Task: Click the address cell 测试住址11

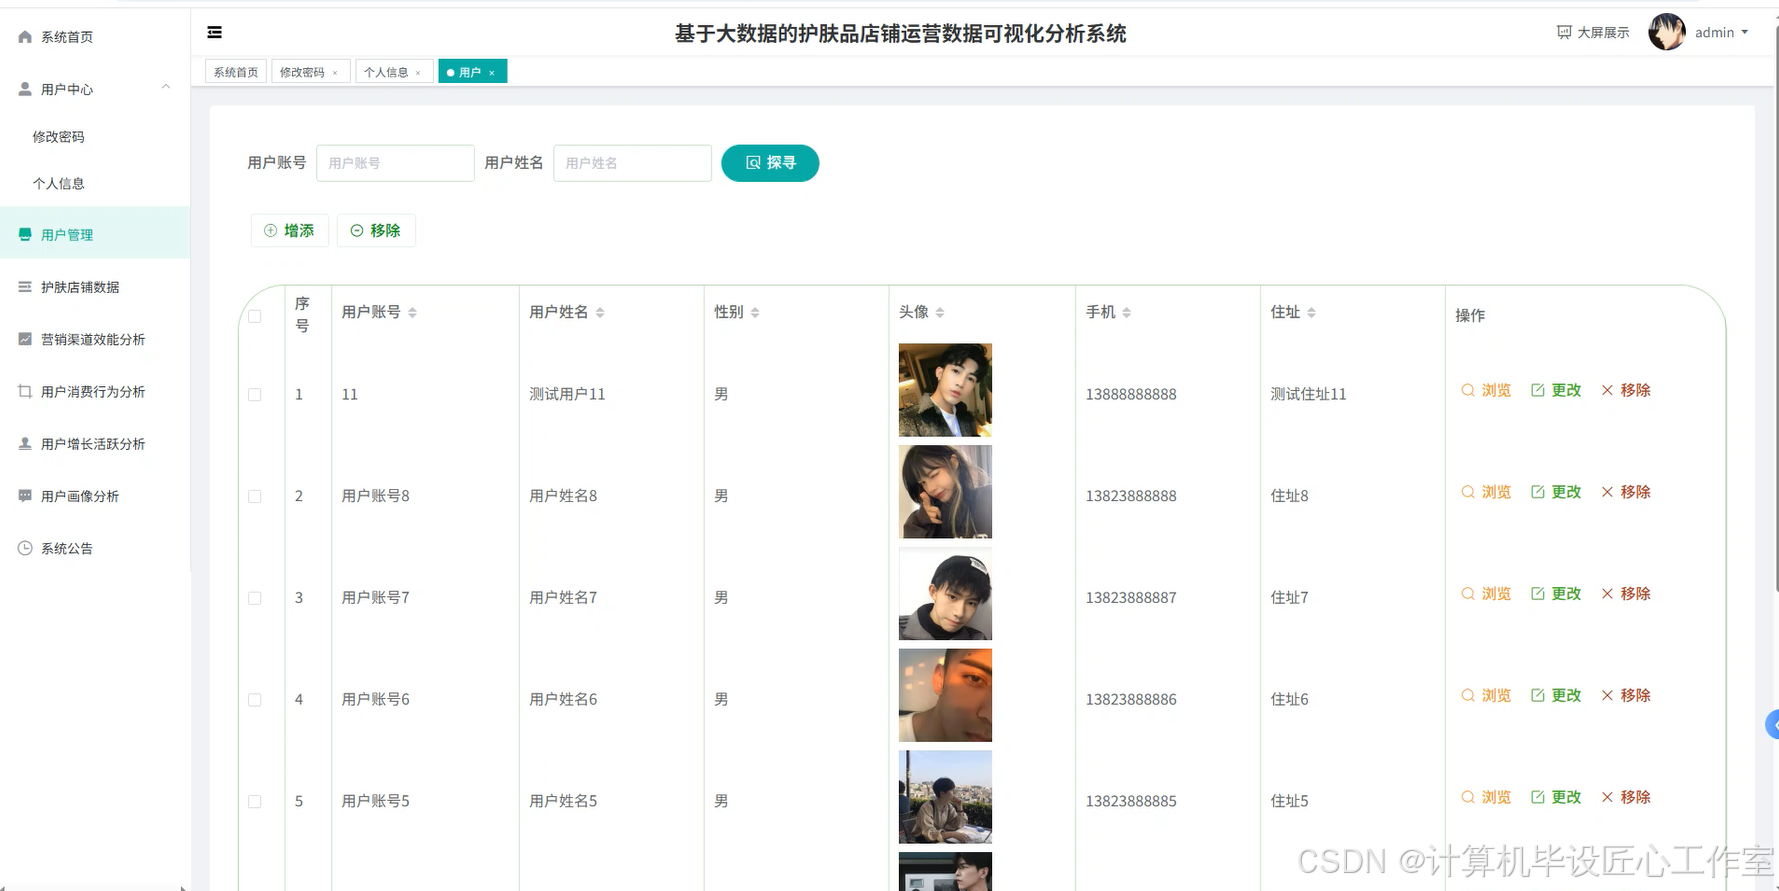Action: [x=1308, y=395]
